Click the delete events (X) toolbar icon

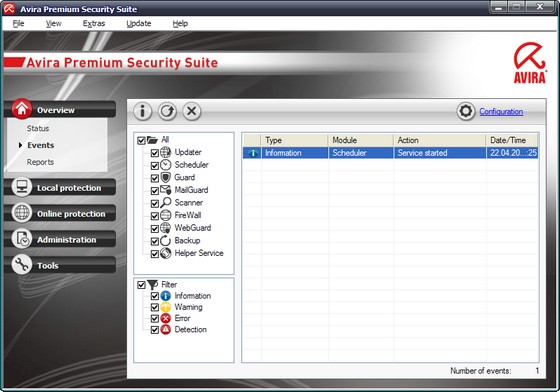[x=192, y=111]
